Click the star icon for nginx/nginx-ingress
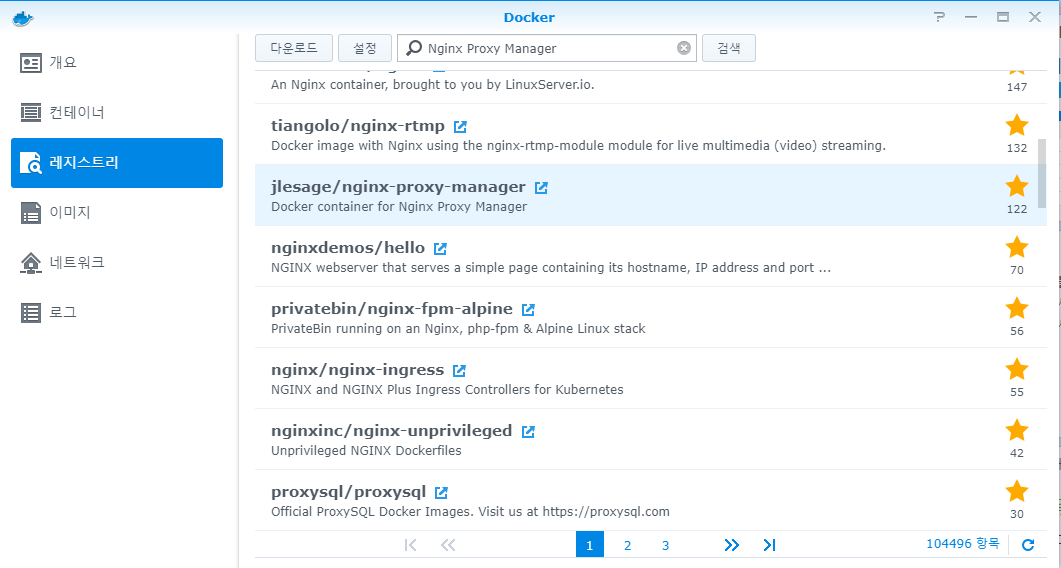 click(1016, 369)
